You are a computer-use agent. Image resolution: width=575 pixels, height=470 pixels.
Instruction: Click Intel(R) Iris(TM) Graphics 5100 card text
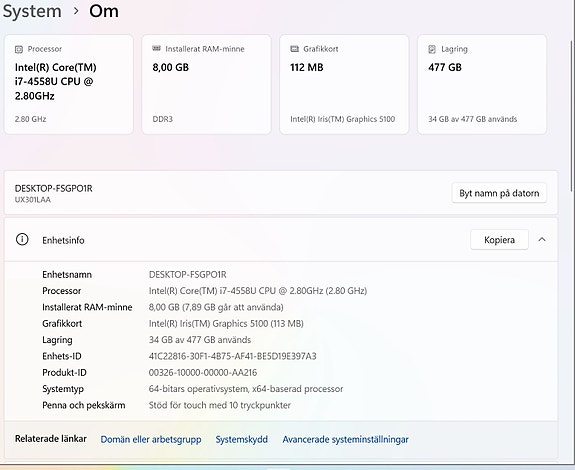coord(343,119)
